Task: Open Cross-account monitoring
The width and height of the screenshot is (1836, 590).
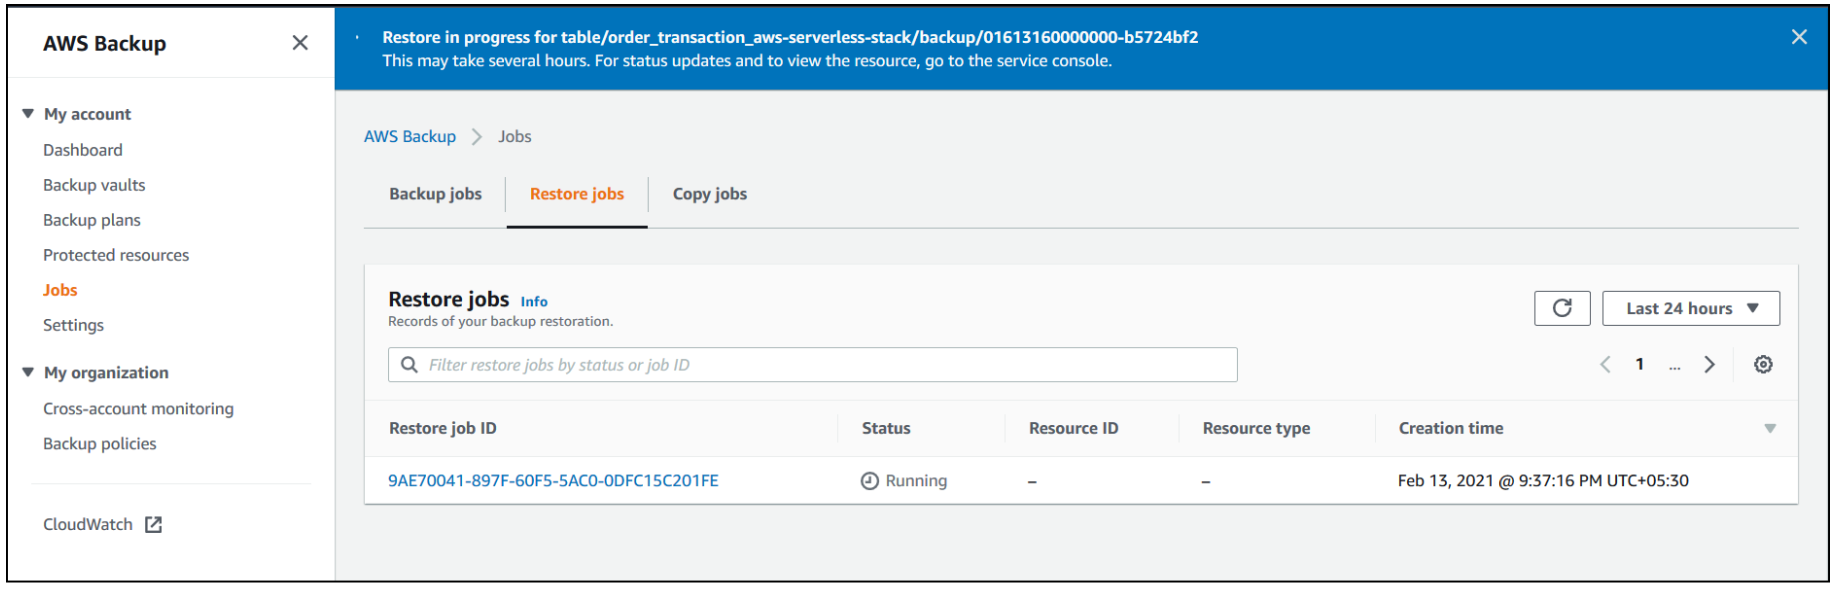Action: [138, 408]
